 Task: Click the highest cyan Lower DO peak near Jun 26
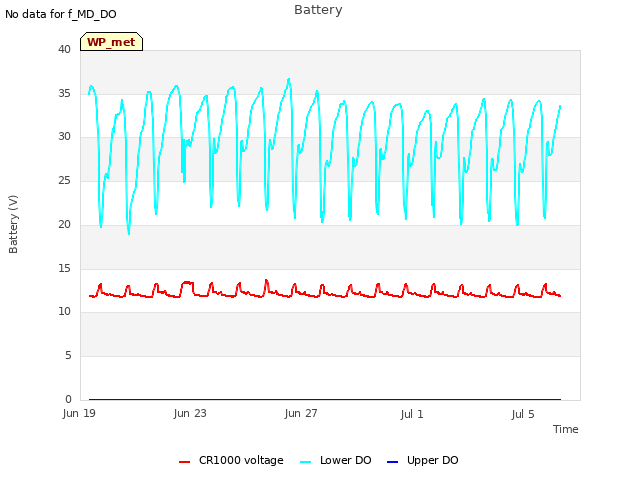(289, 79)
